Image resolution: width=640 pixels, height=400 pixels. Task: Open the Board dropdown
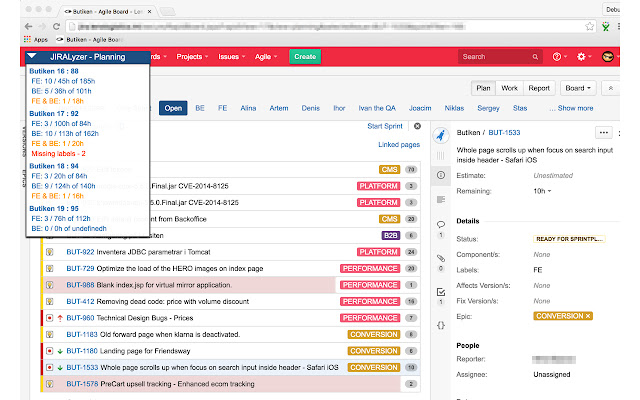(578, 88)
